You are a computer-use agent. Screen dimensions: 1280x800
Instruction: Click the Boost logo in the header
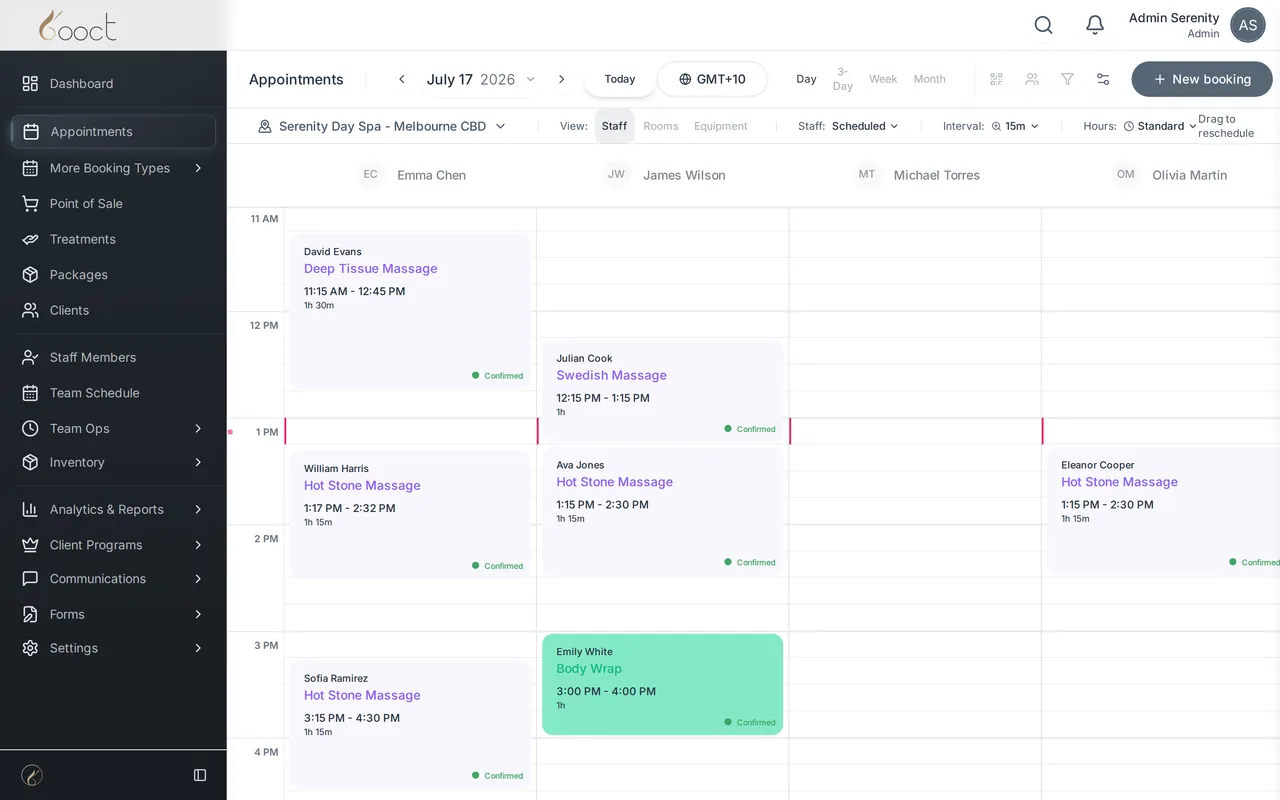(78, 25)
